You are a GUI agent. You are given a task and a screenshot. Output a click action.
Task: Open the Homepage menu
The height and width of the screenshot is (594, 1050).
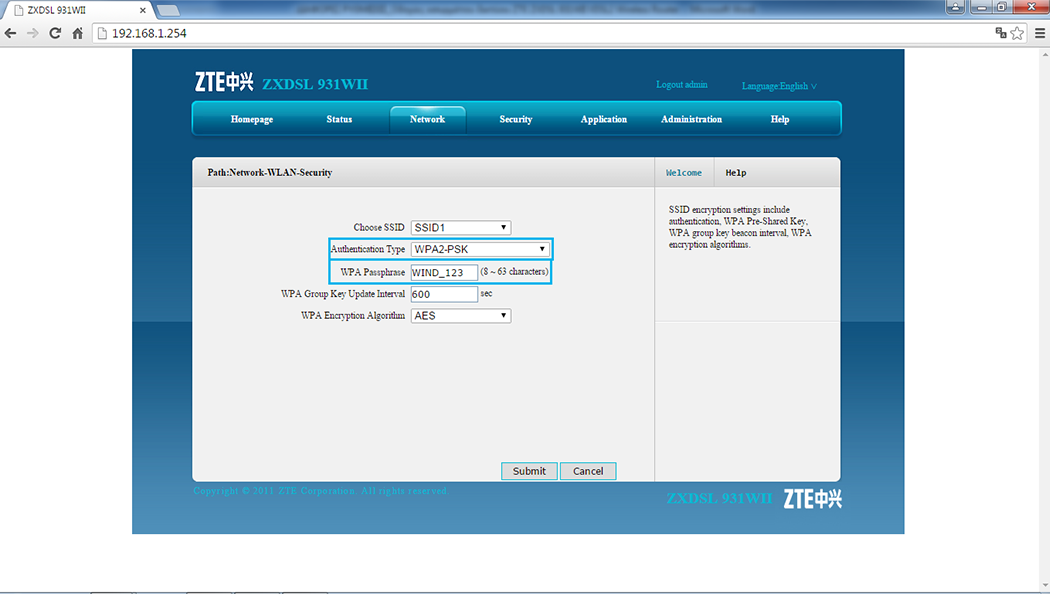[x=252, y=119]
